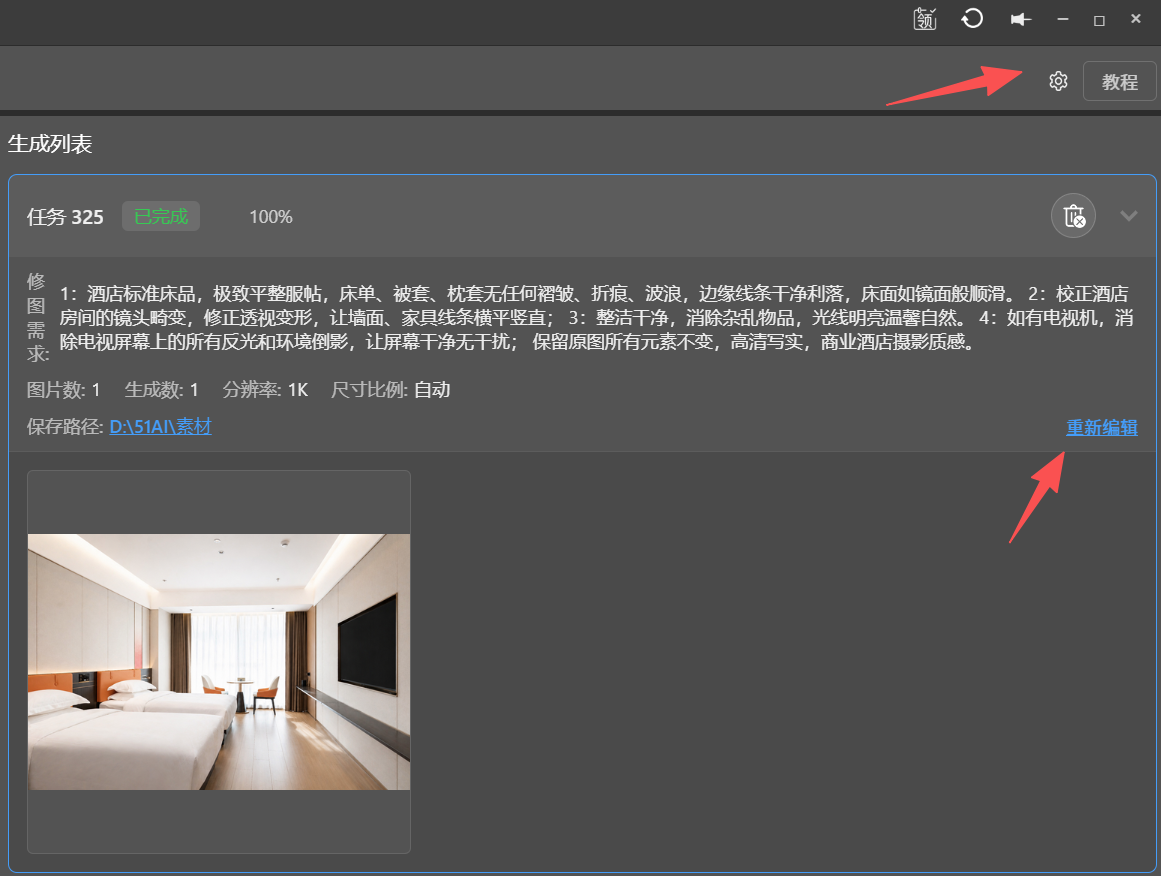1161x876 pixels.
Task: Click the 已完成 status badge
Action: (x=161, y=216)
